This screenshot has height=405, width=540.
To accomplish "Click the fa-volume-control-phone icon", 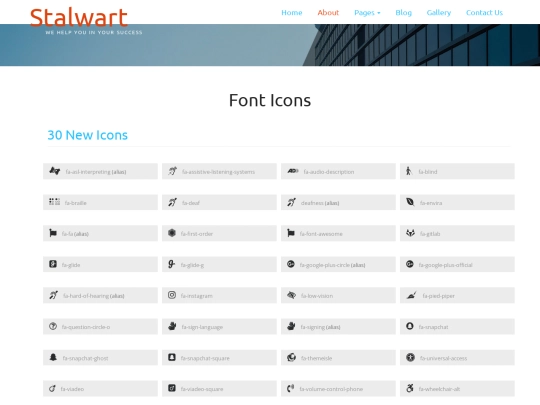I will click(x=290, y=388).
